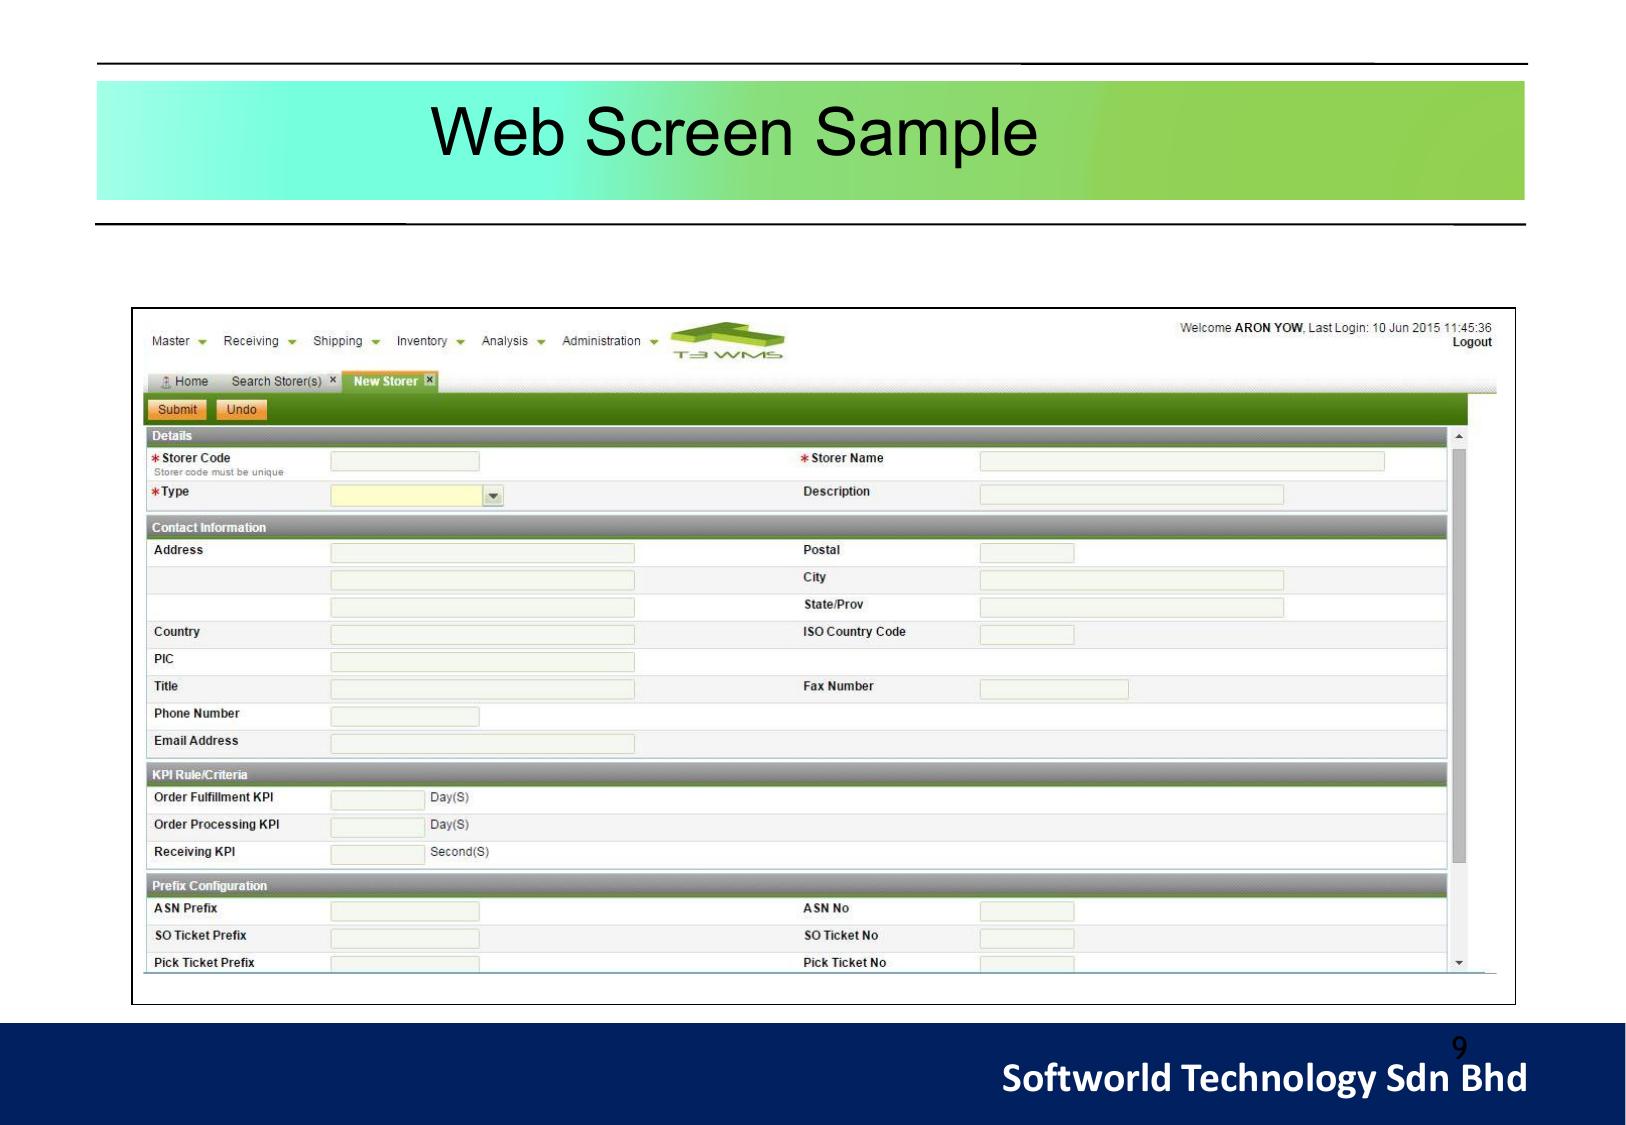The image size is (1626, 1125).
Task: Click the Fax Number input field
Action: 1054,689
